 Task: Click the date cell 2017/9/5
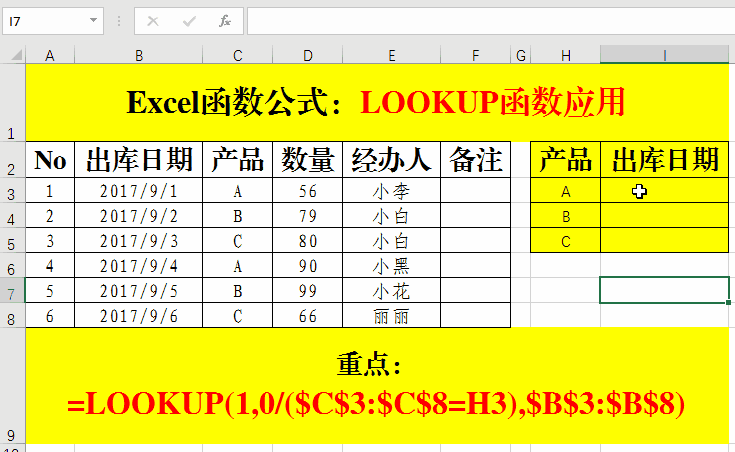tap(139, 290)
